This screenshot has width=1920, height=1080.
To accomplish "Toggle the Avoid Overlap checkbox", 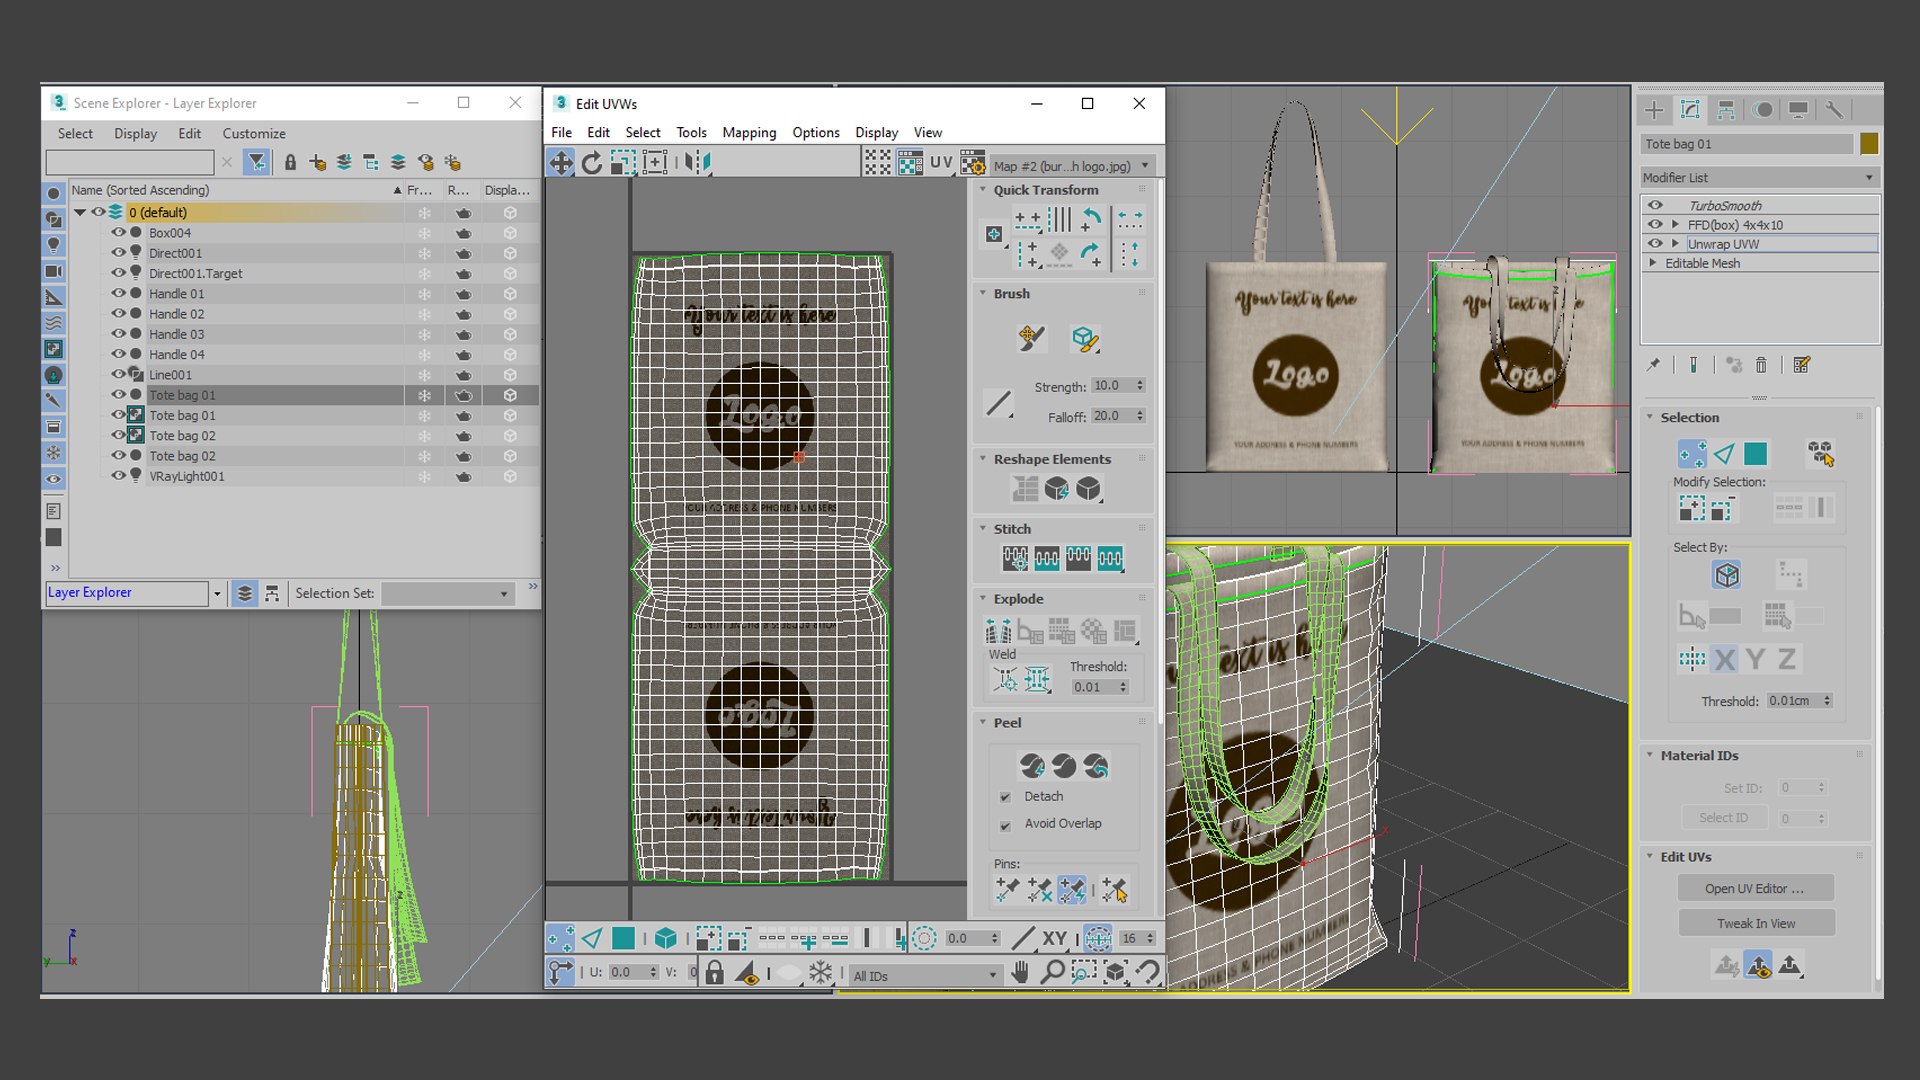I will (1005, 825).
